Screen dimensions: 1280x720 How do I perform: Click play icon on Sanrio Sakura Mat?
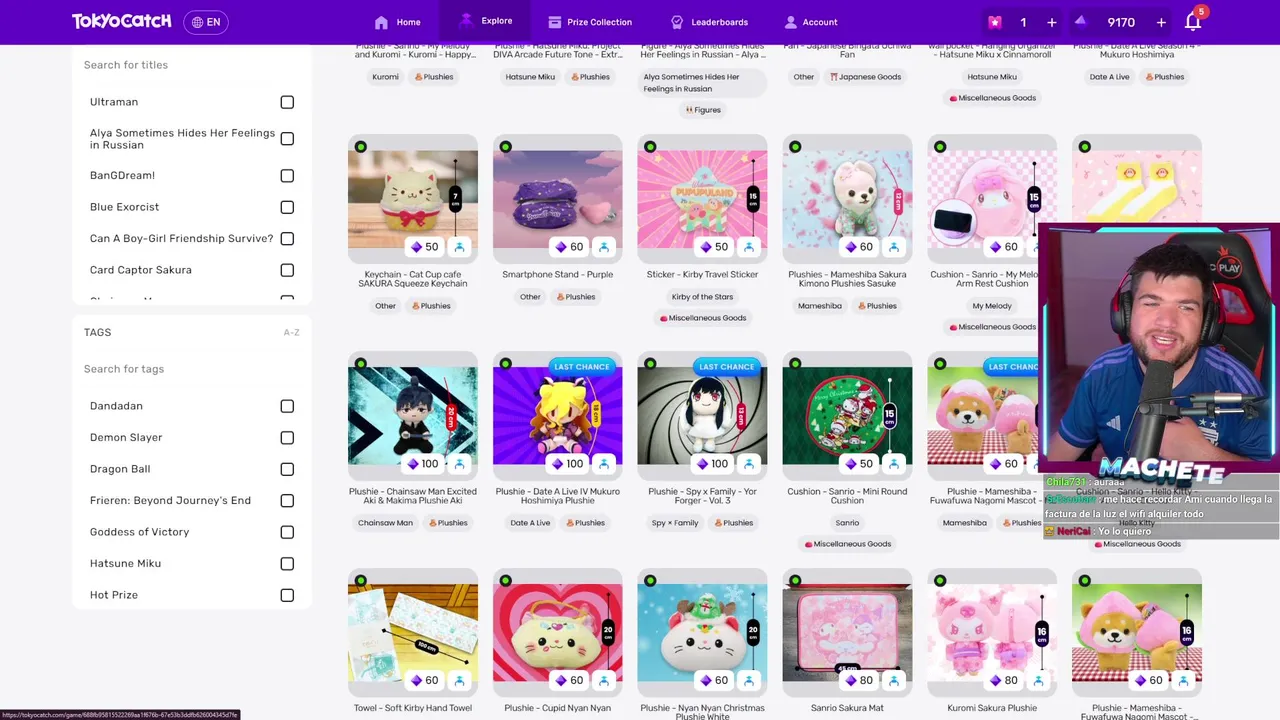tap(894, 680)
